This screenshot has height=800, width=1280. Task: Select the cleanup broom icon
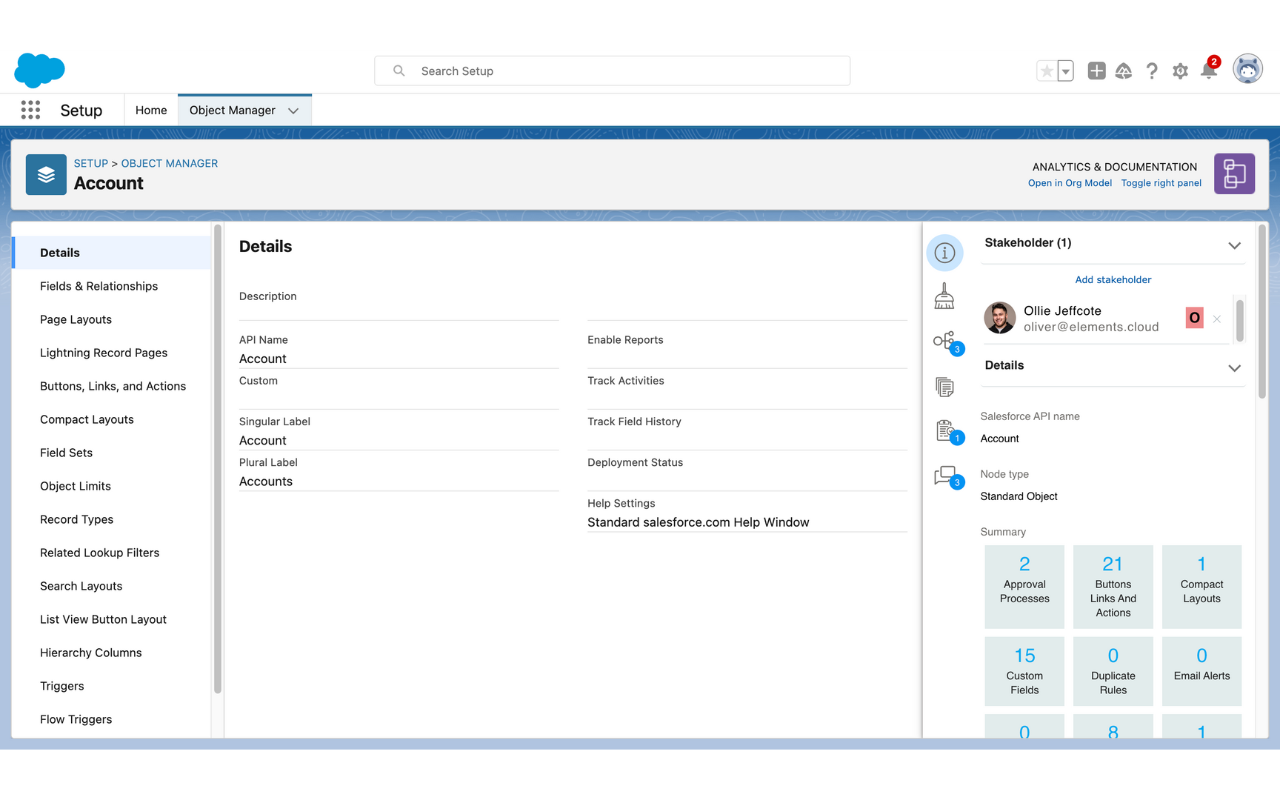coord(944,297)
